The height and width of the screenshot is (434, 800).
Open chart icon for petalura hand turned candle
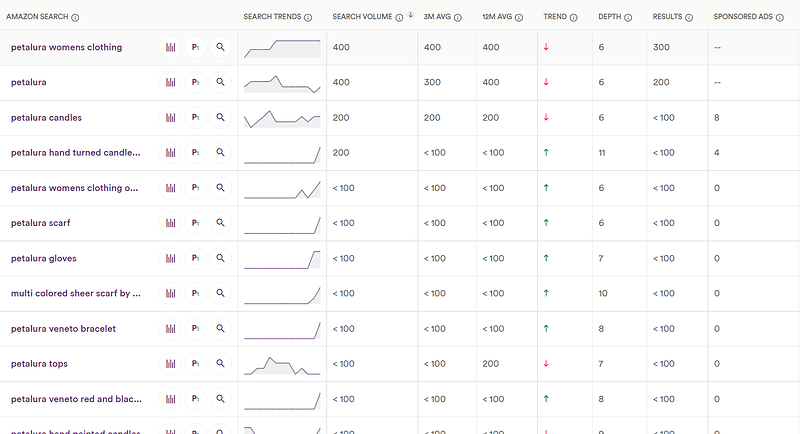(x=170, y=152)
